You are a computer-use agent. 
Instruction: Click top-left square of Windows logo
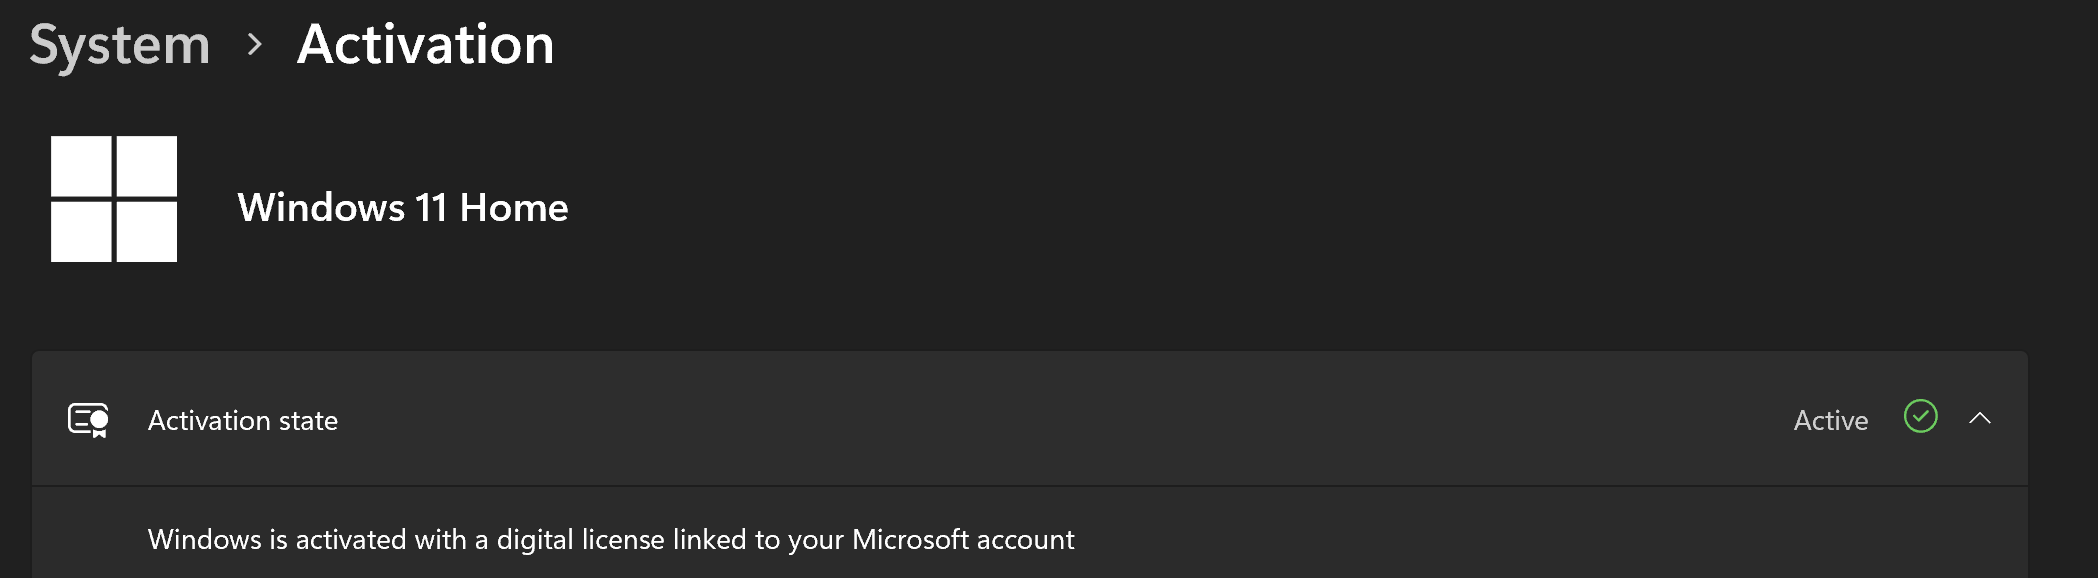click(81, 166)
